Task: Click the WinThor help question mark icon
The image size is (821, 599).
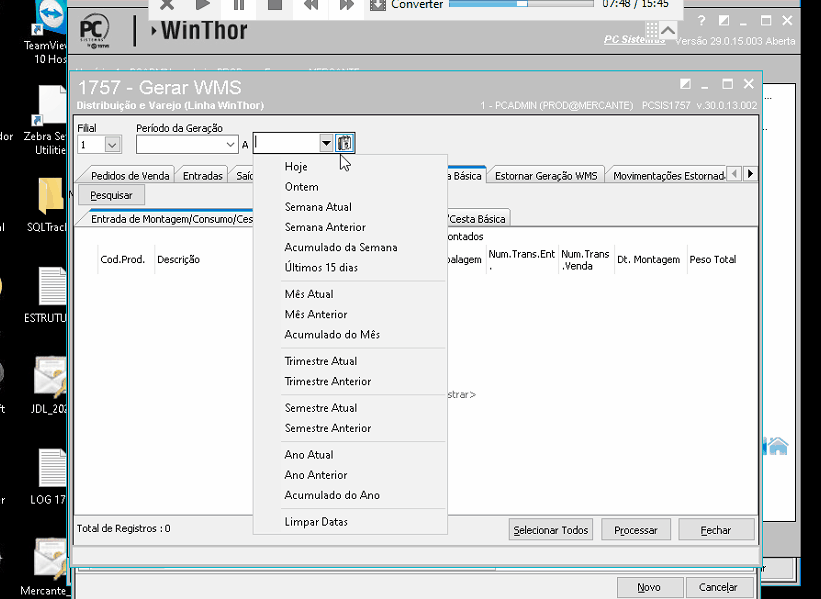Action: 702,21
